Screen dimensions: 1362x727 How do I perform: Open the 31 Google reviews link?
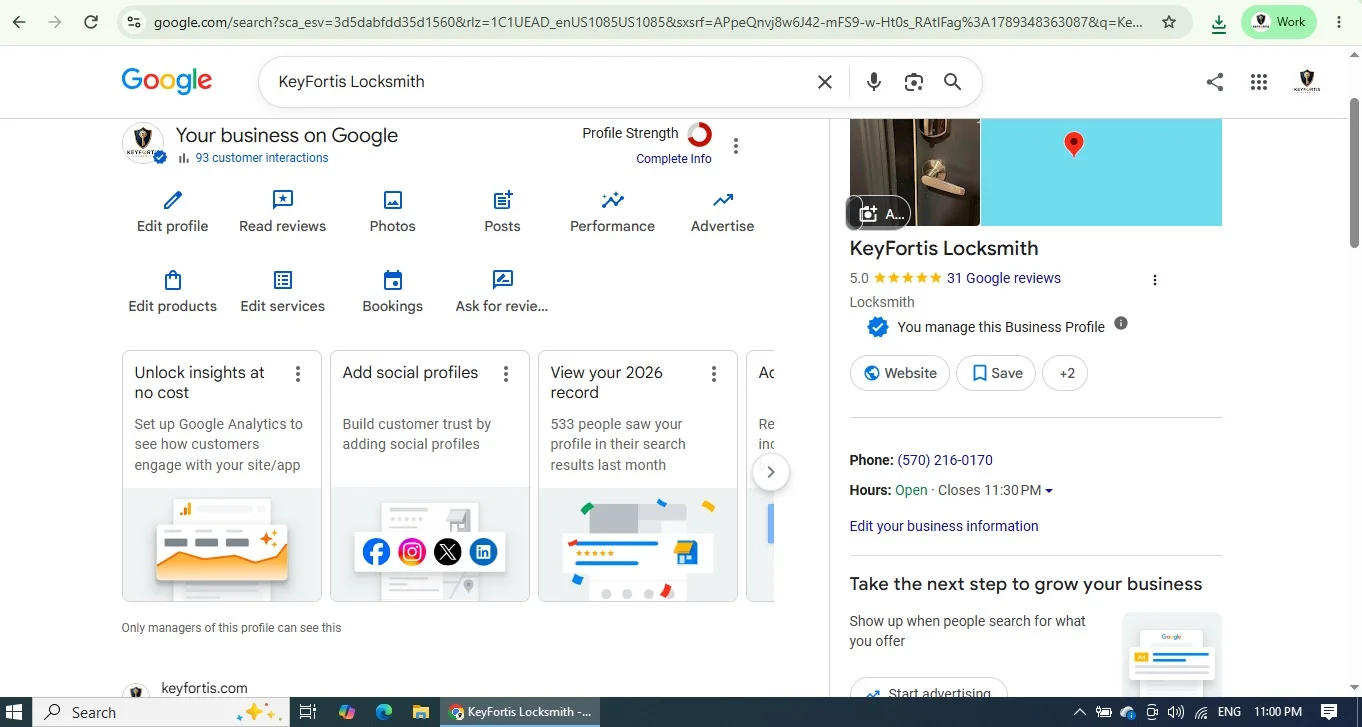coord(1004,278)
